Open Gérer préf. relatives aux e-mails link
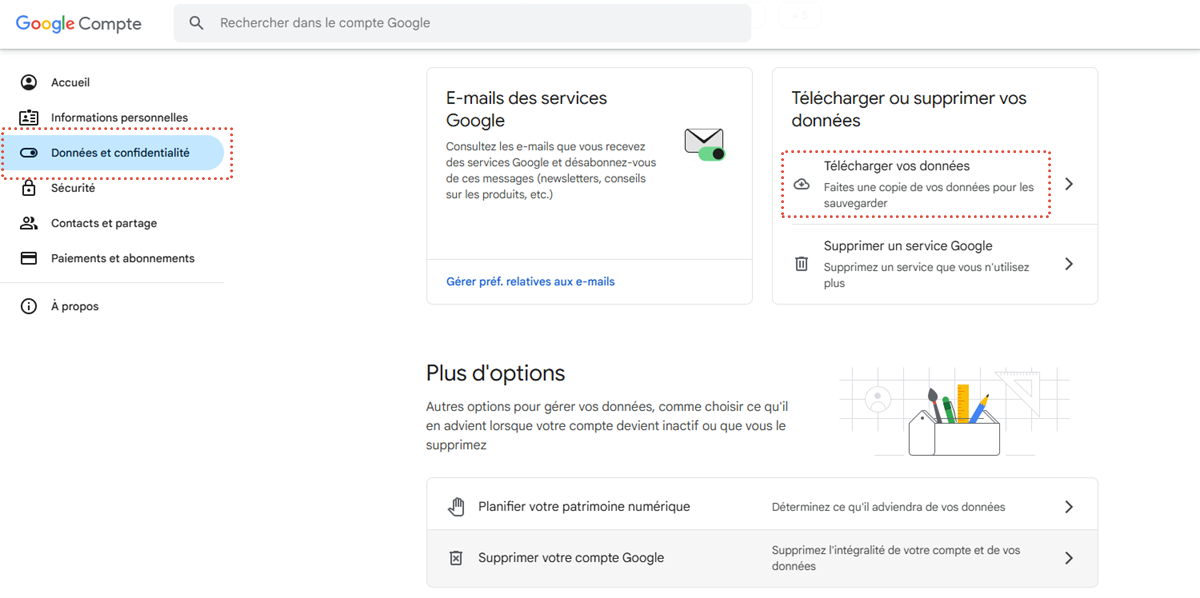Image resolution: width=1200 pixels, height=598 pixels. pyautogui.click(x=530, y=282)
